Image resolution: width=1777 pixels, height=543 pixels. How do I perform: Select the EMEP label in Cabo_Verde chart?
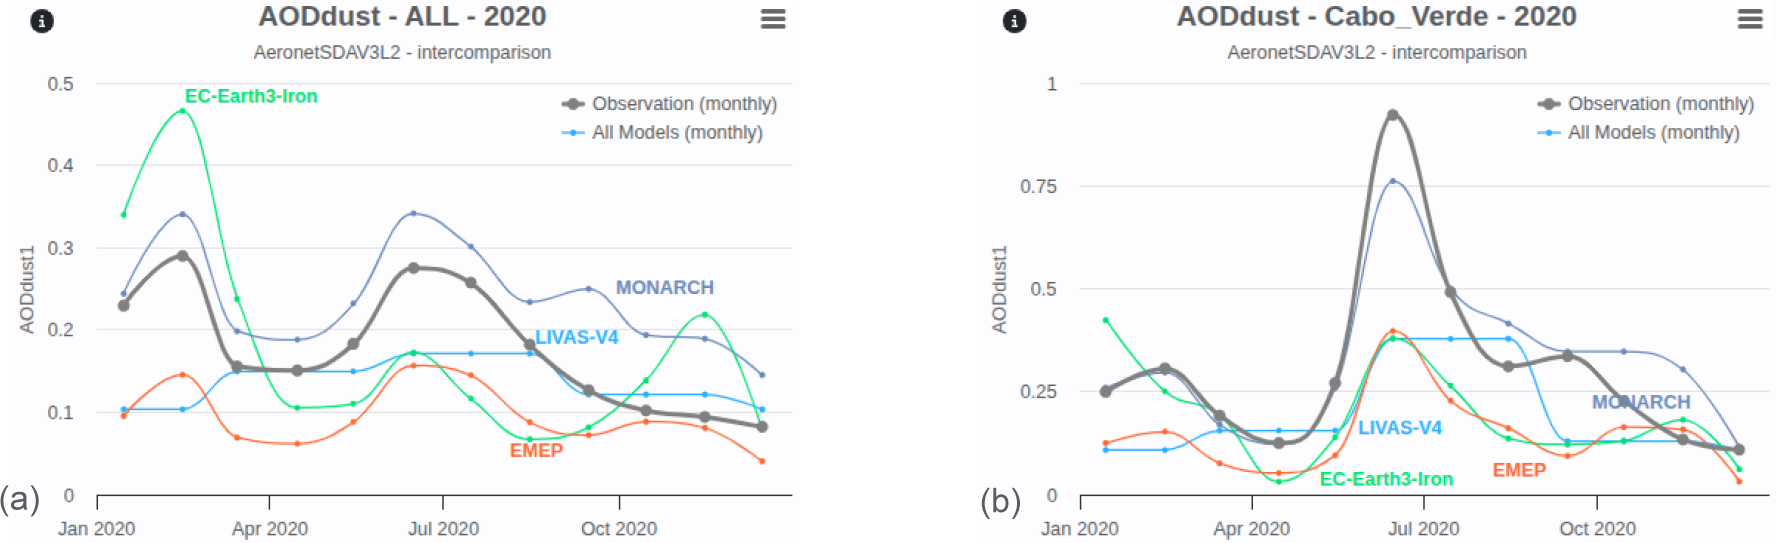1519,470
